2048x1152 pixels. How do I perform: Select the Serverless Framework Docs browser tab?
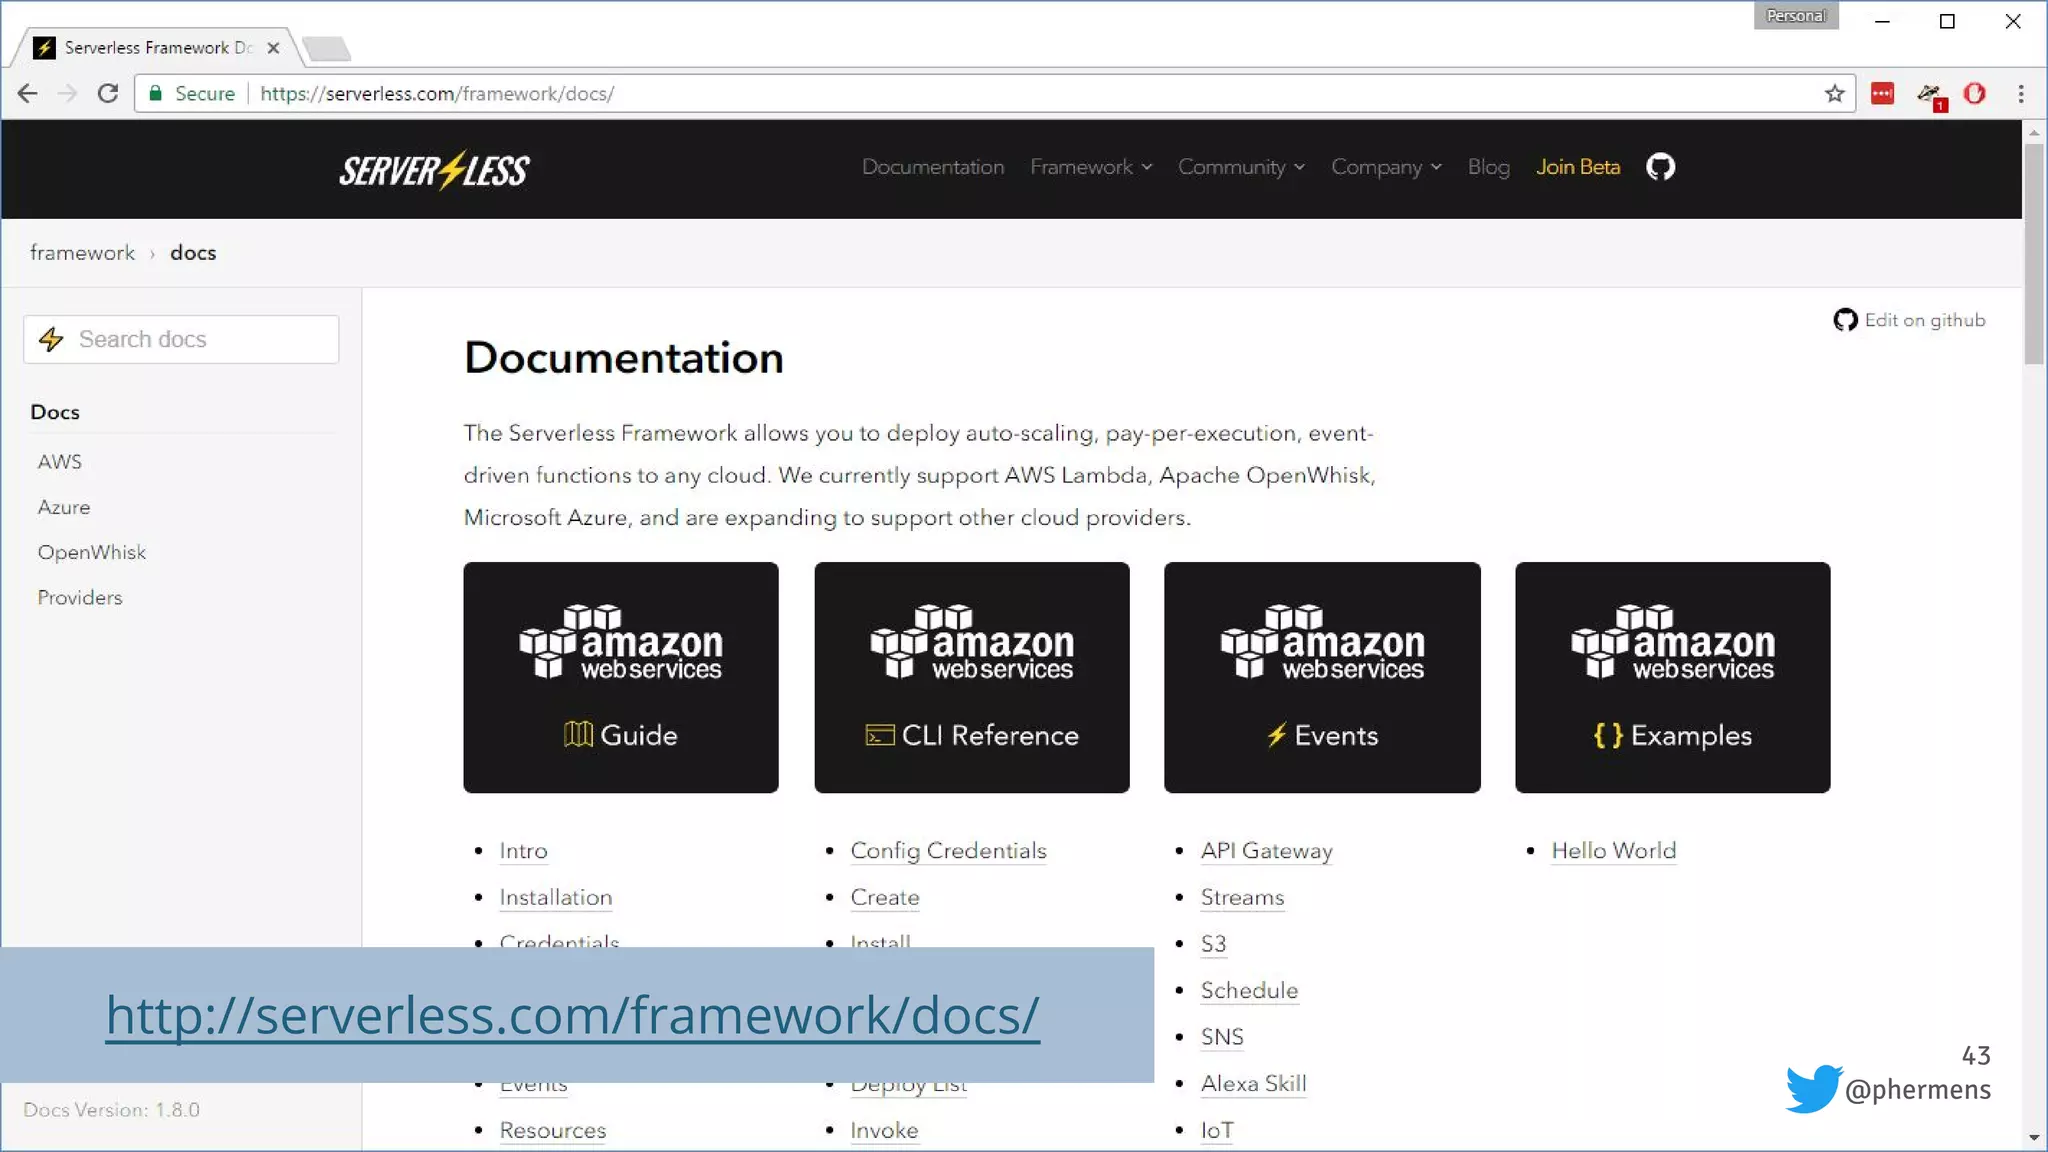[157, 48]
